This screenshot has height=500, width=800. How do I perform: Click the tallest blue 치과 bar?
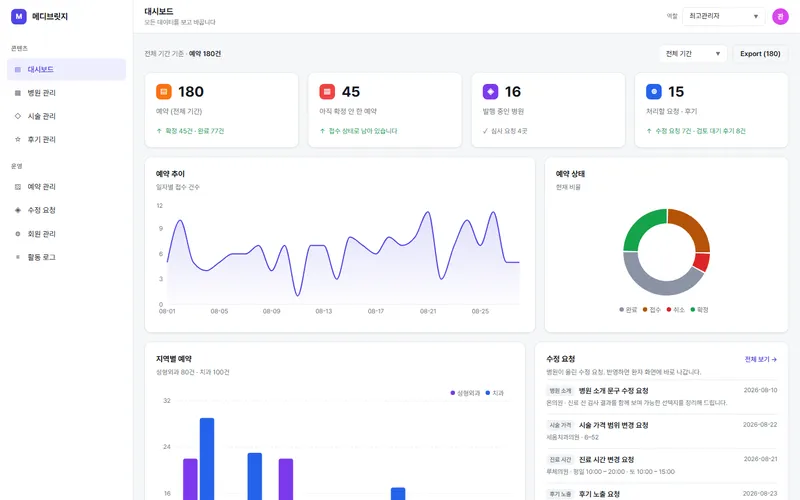coord(207,459)
